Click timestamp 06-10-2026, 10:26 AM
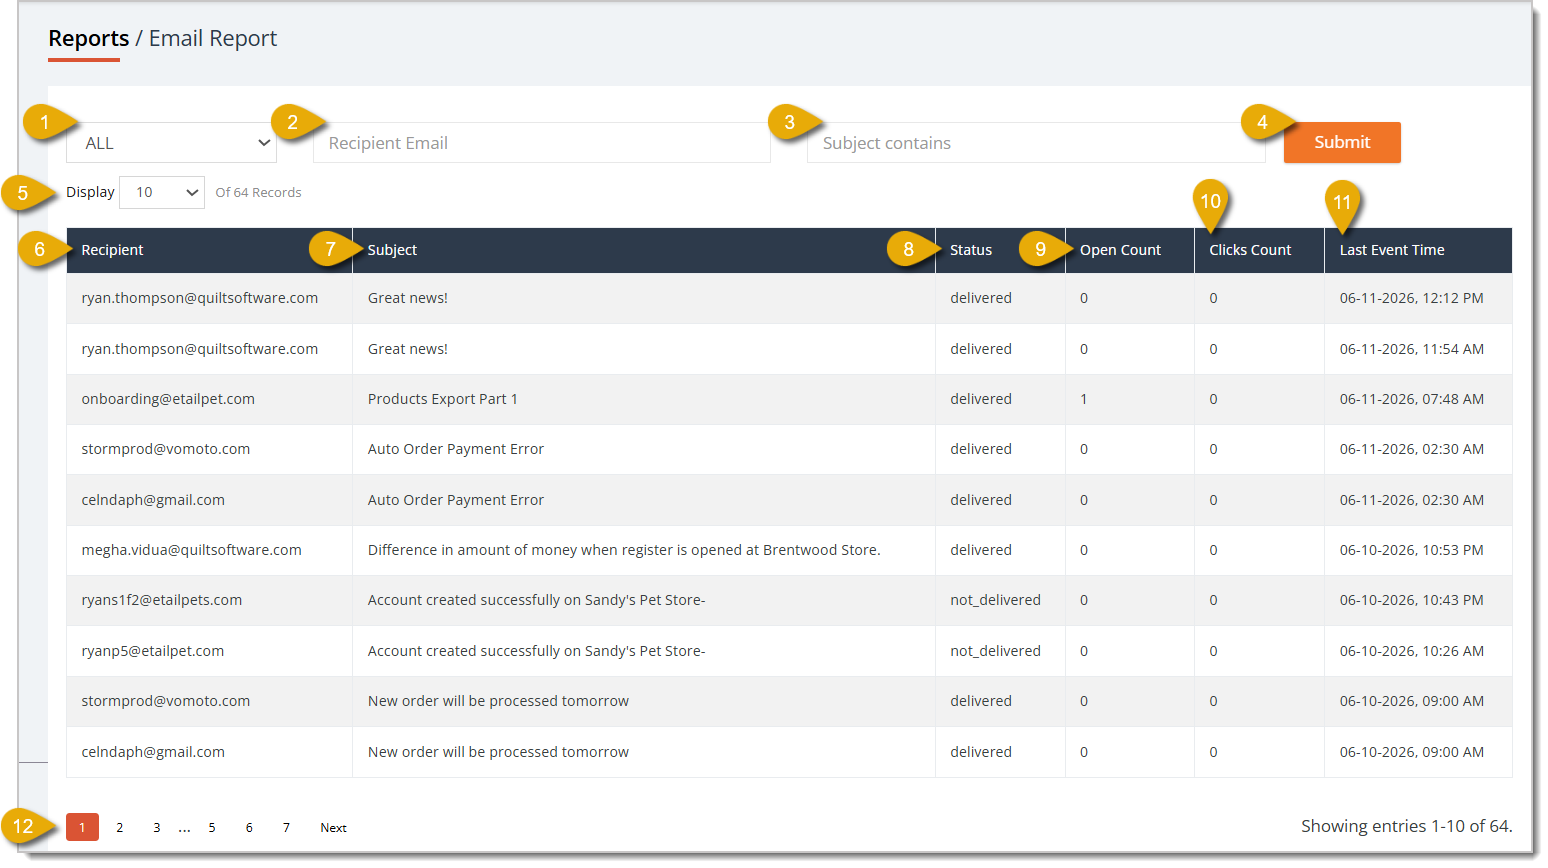This screenshot has height=868, width=1548. pyautogui.click(x=1412, y=651)
